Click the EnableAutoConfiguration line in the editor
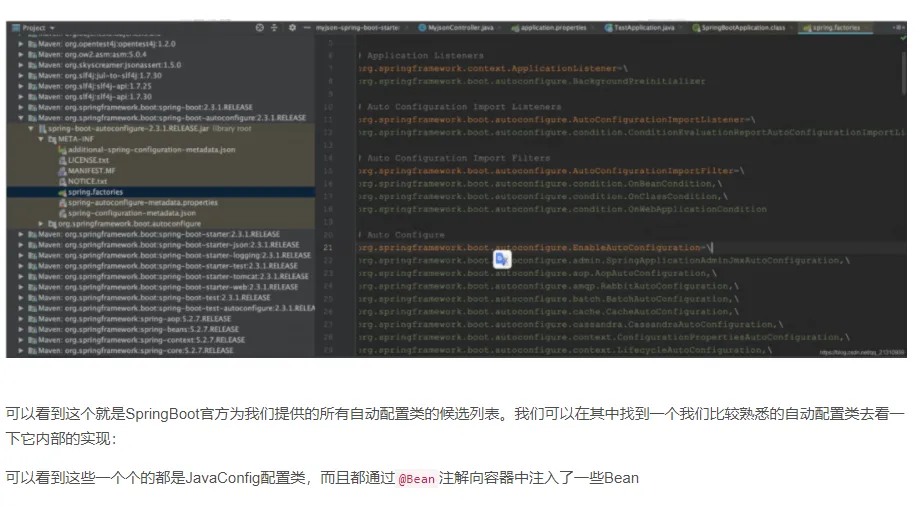The height and width of the screenshot is (507, 921). pyautogui.click(x=535, y=248)
